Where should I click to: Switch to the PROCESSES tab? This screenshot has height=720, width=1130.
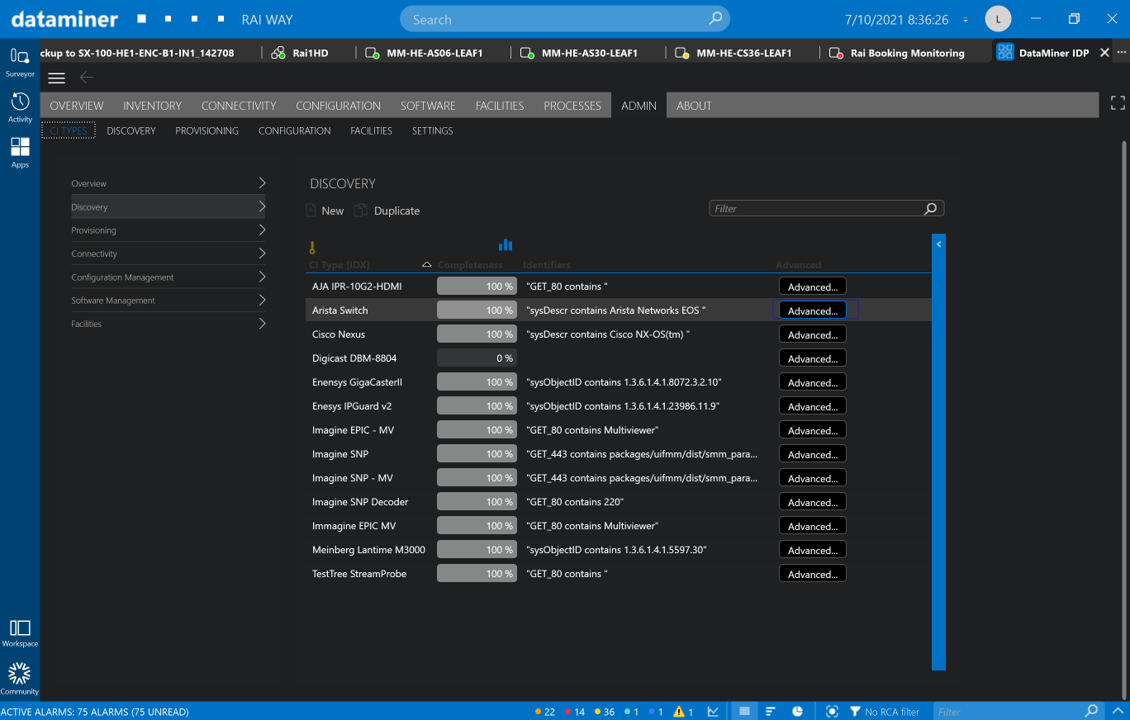[572, 105]
